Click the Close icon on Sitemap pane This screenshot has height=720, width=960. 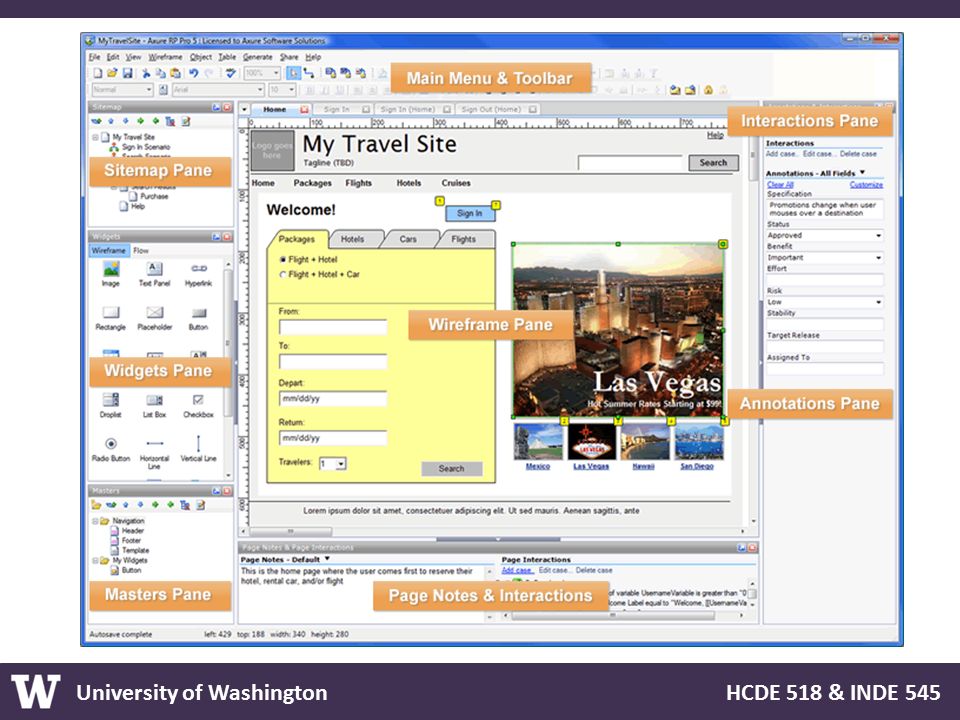coord(227,107)
